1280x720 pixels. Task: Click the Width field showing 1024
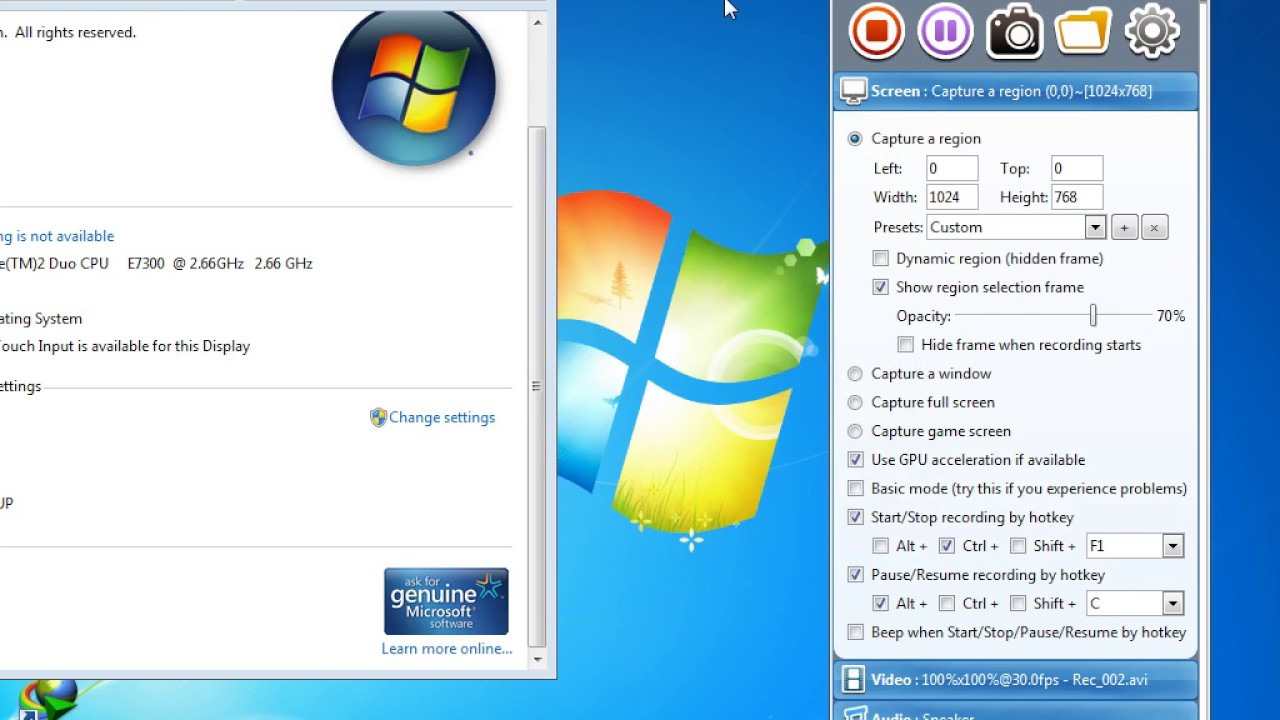(x=952, y=198)
